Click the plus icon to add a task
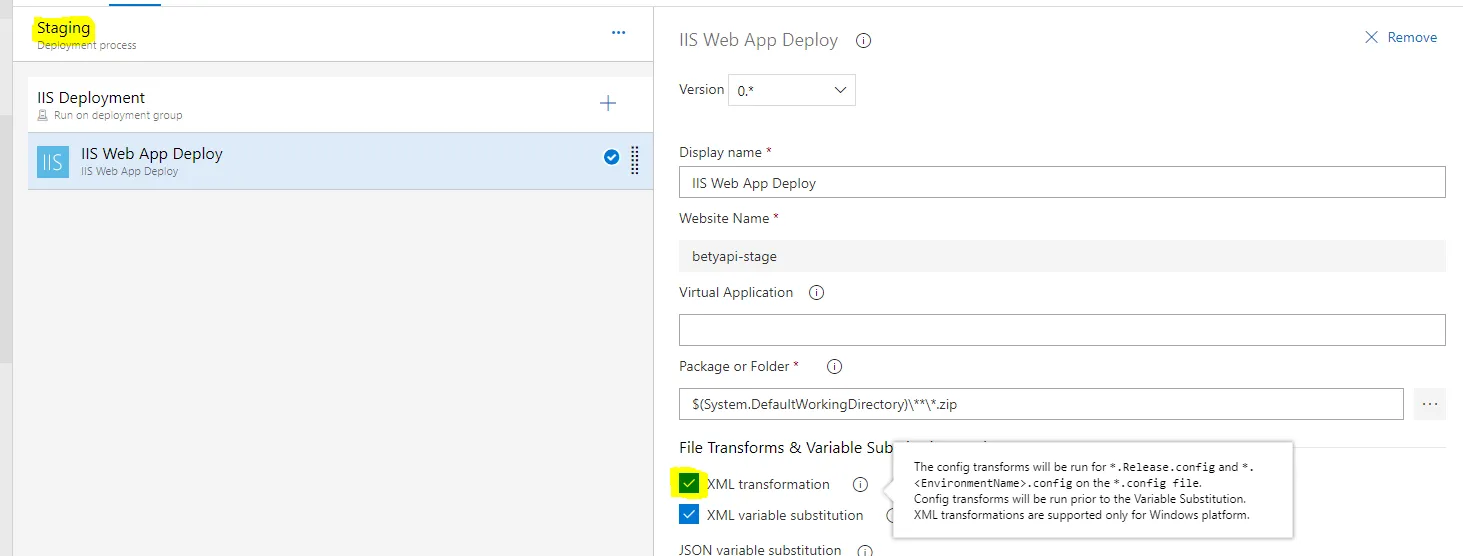This screenshot has height=556, width=1463. (607, 103)
